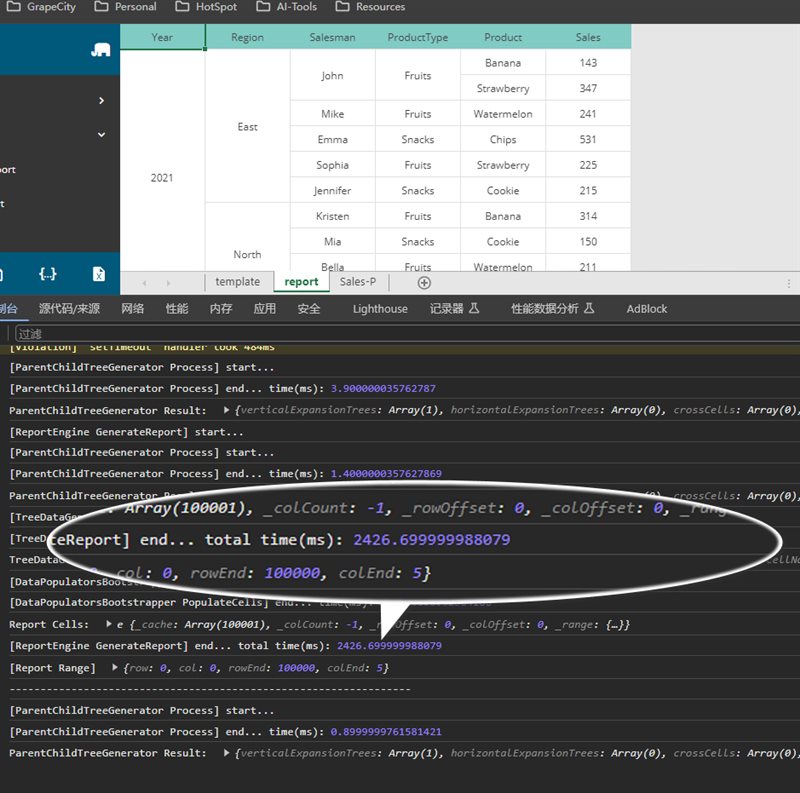Click the Excel export file icon
This screenshot has height=793, width=800.
pos(99,275)
